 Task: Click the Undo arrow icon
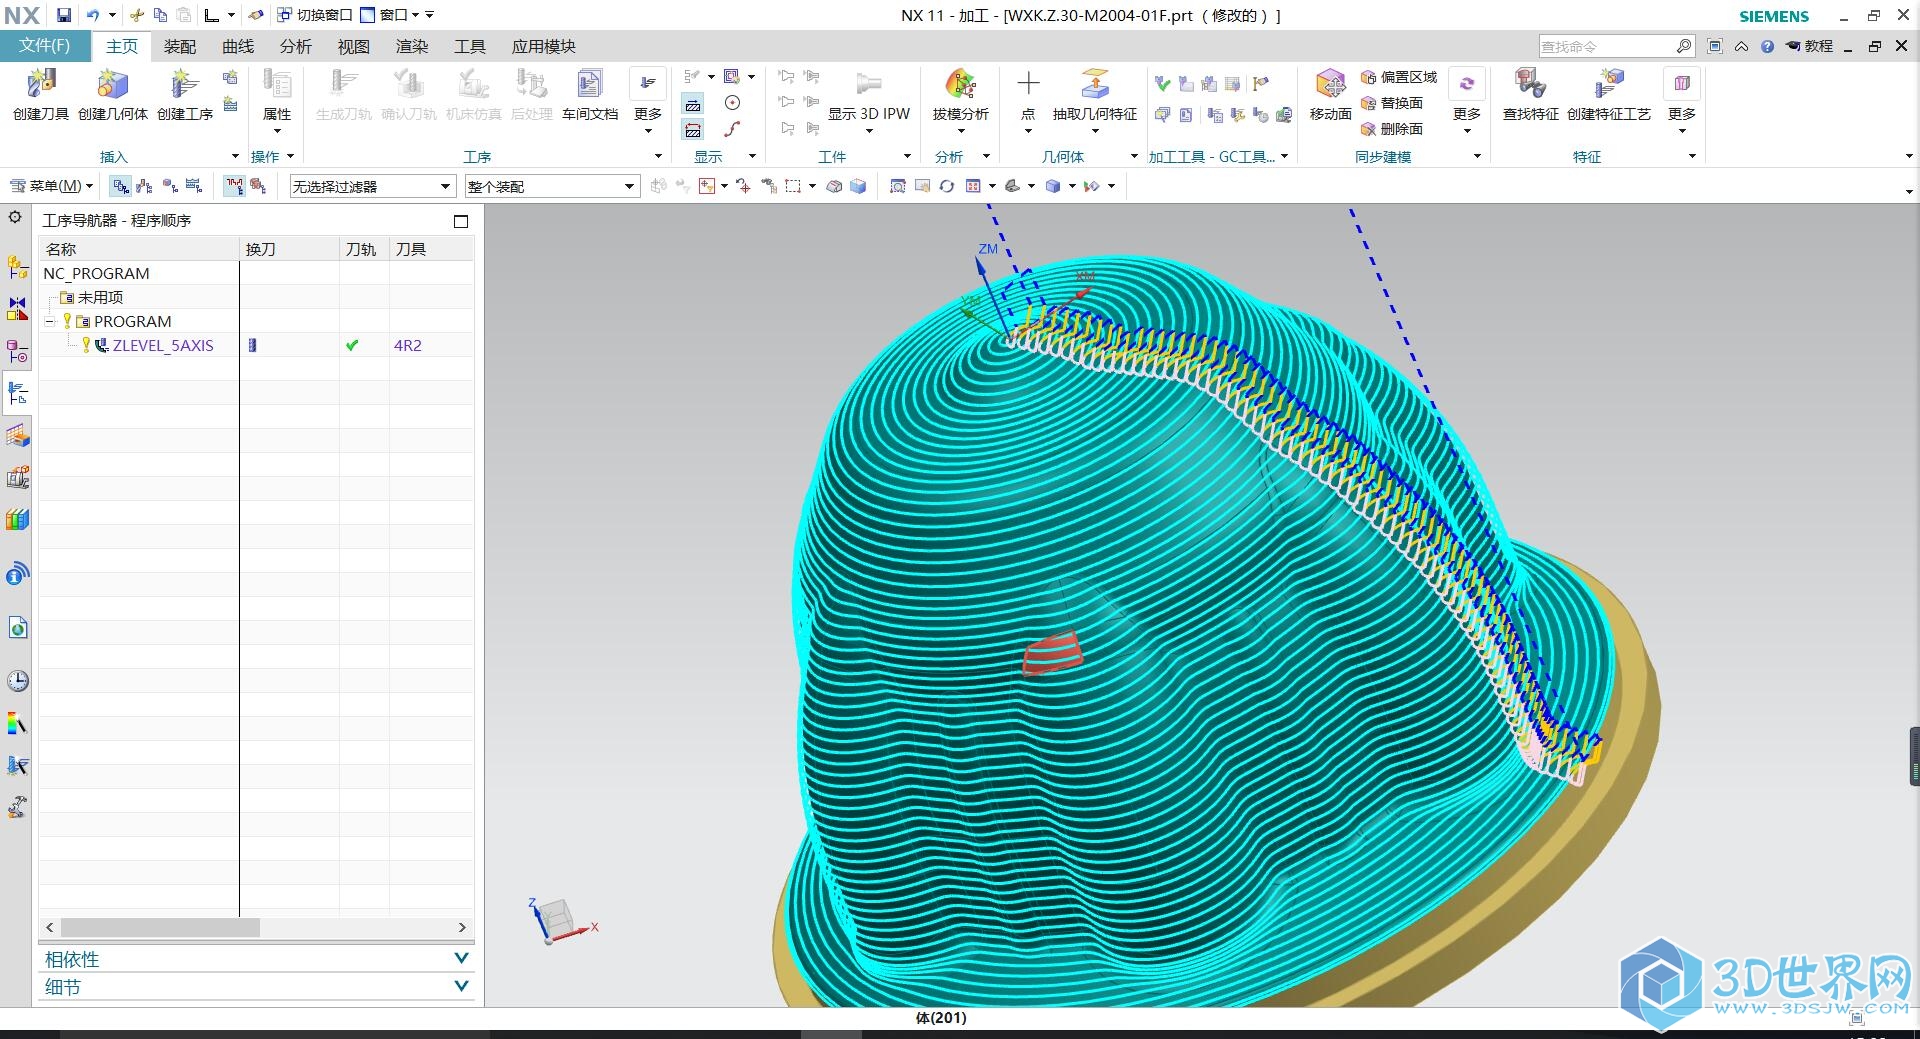coord(93,15)
